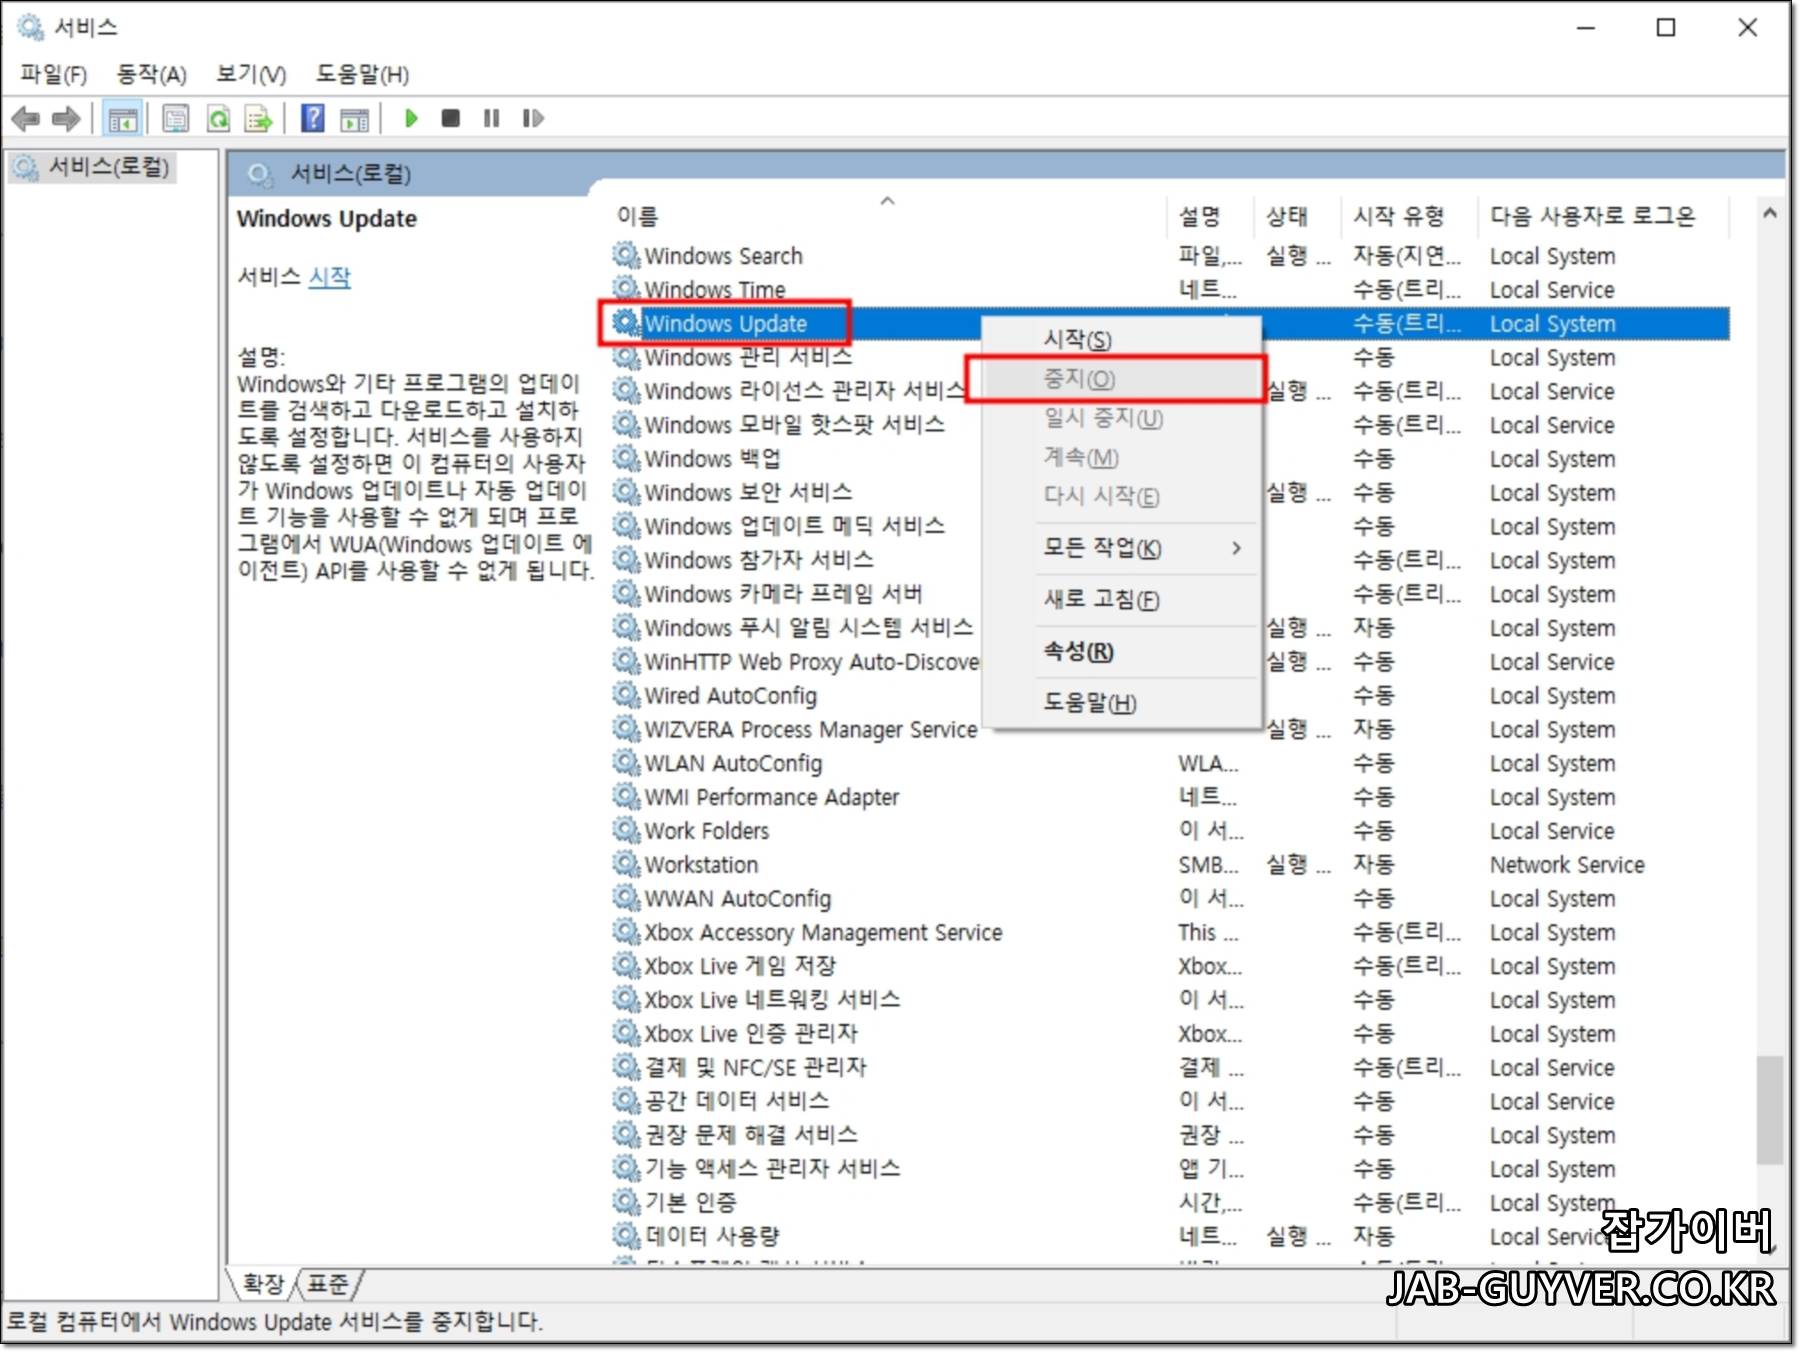
Task: Select the 결제 및 NFC/SE 관리자 row
Action: [1169, 1067]
